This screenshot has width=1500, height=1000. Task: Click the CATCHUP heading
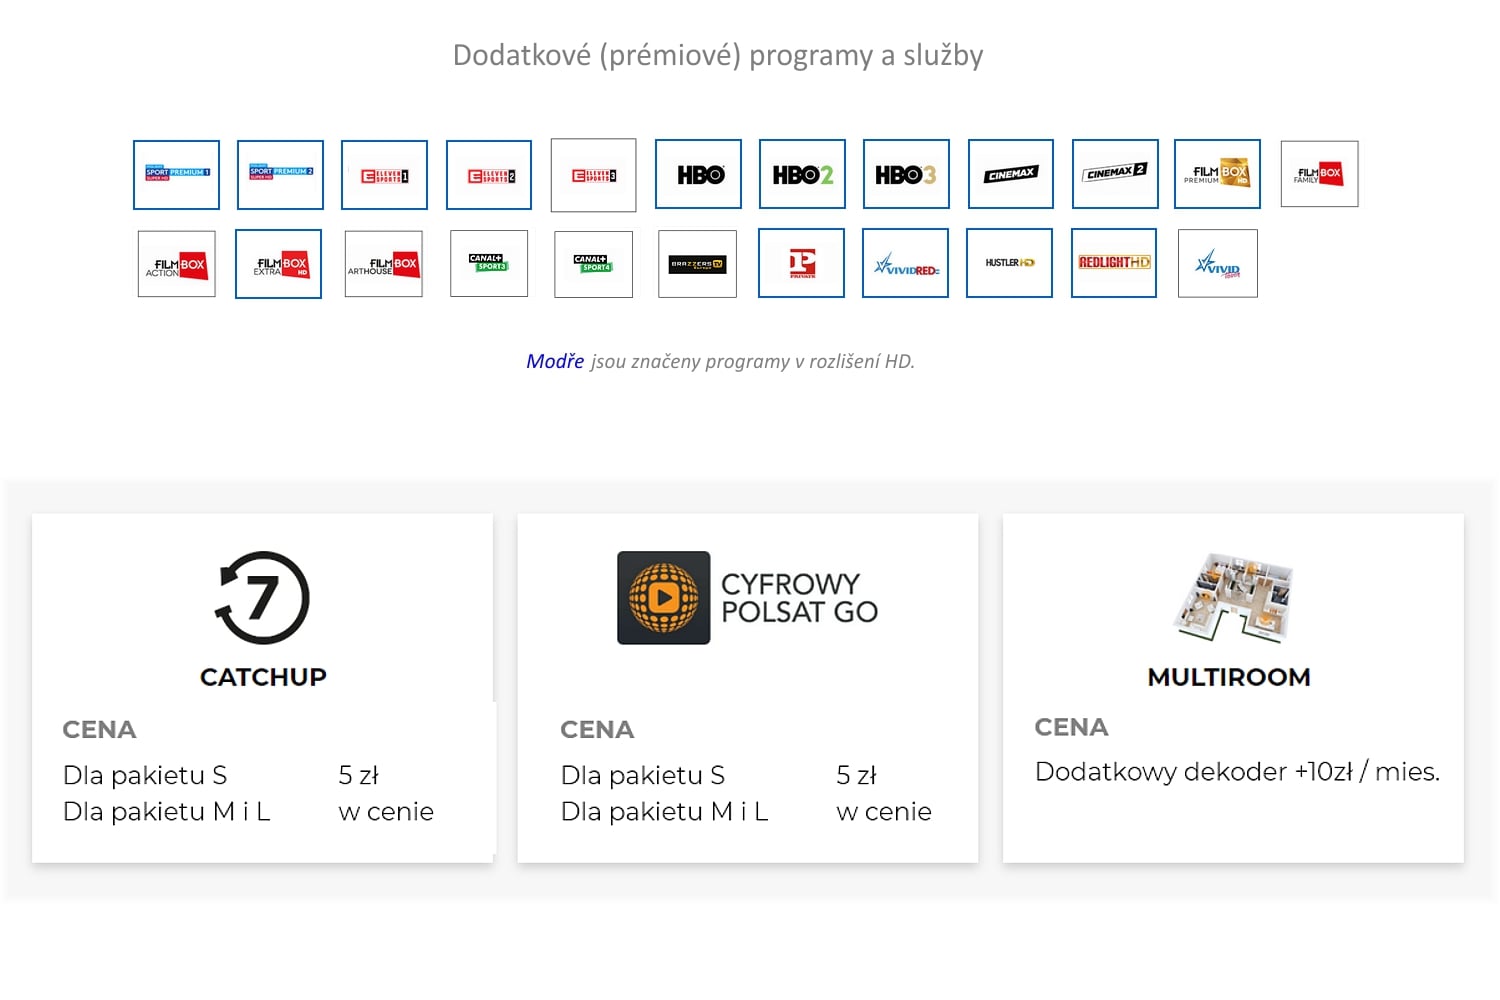pyautogui.click(x=263, y=677)
